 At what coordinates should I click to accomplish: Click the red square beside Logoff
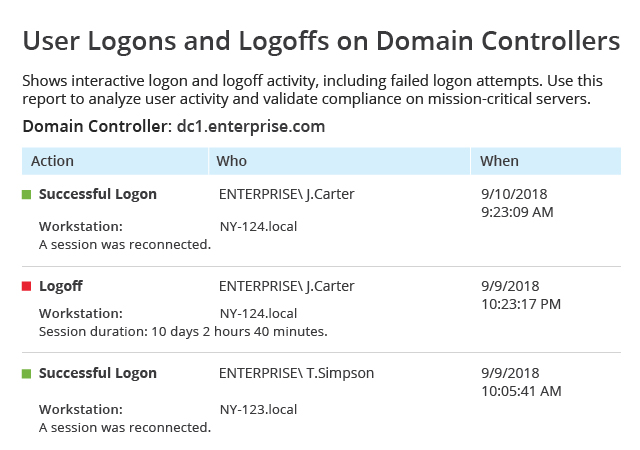coord(27,286)
